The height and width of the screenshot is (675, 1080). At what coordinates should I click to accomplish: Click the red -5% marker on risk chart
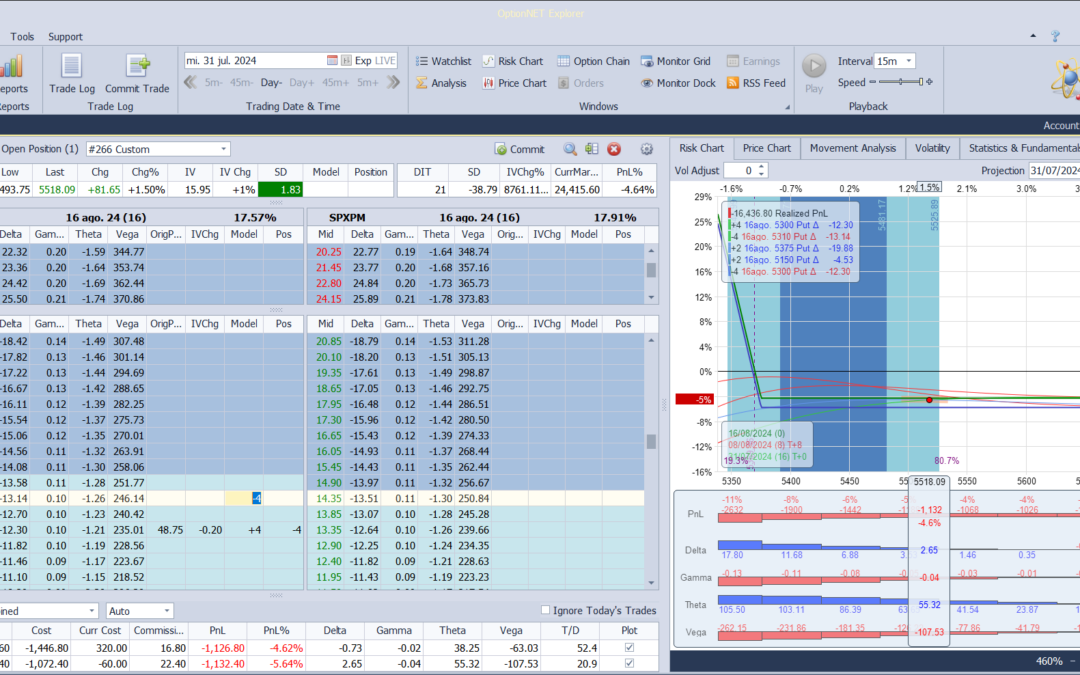tap(694, 399)
